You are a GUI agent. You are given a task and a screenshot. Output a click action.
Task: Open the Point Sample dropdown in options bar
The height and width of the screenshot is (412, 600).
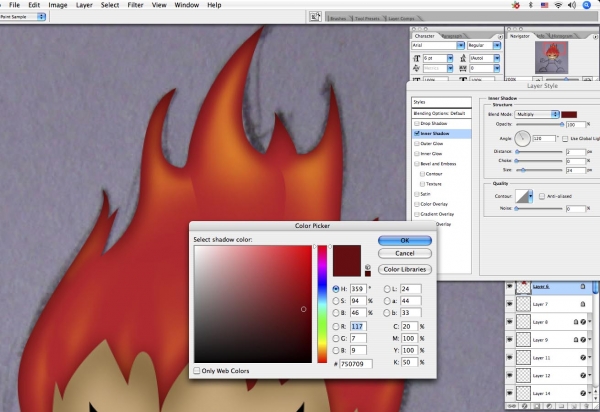(23, 17)
